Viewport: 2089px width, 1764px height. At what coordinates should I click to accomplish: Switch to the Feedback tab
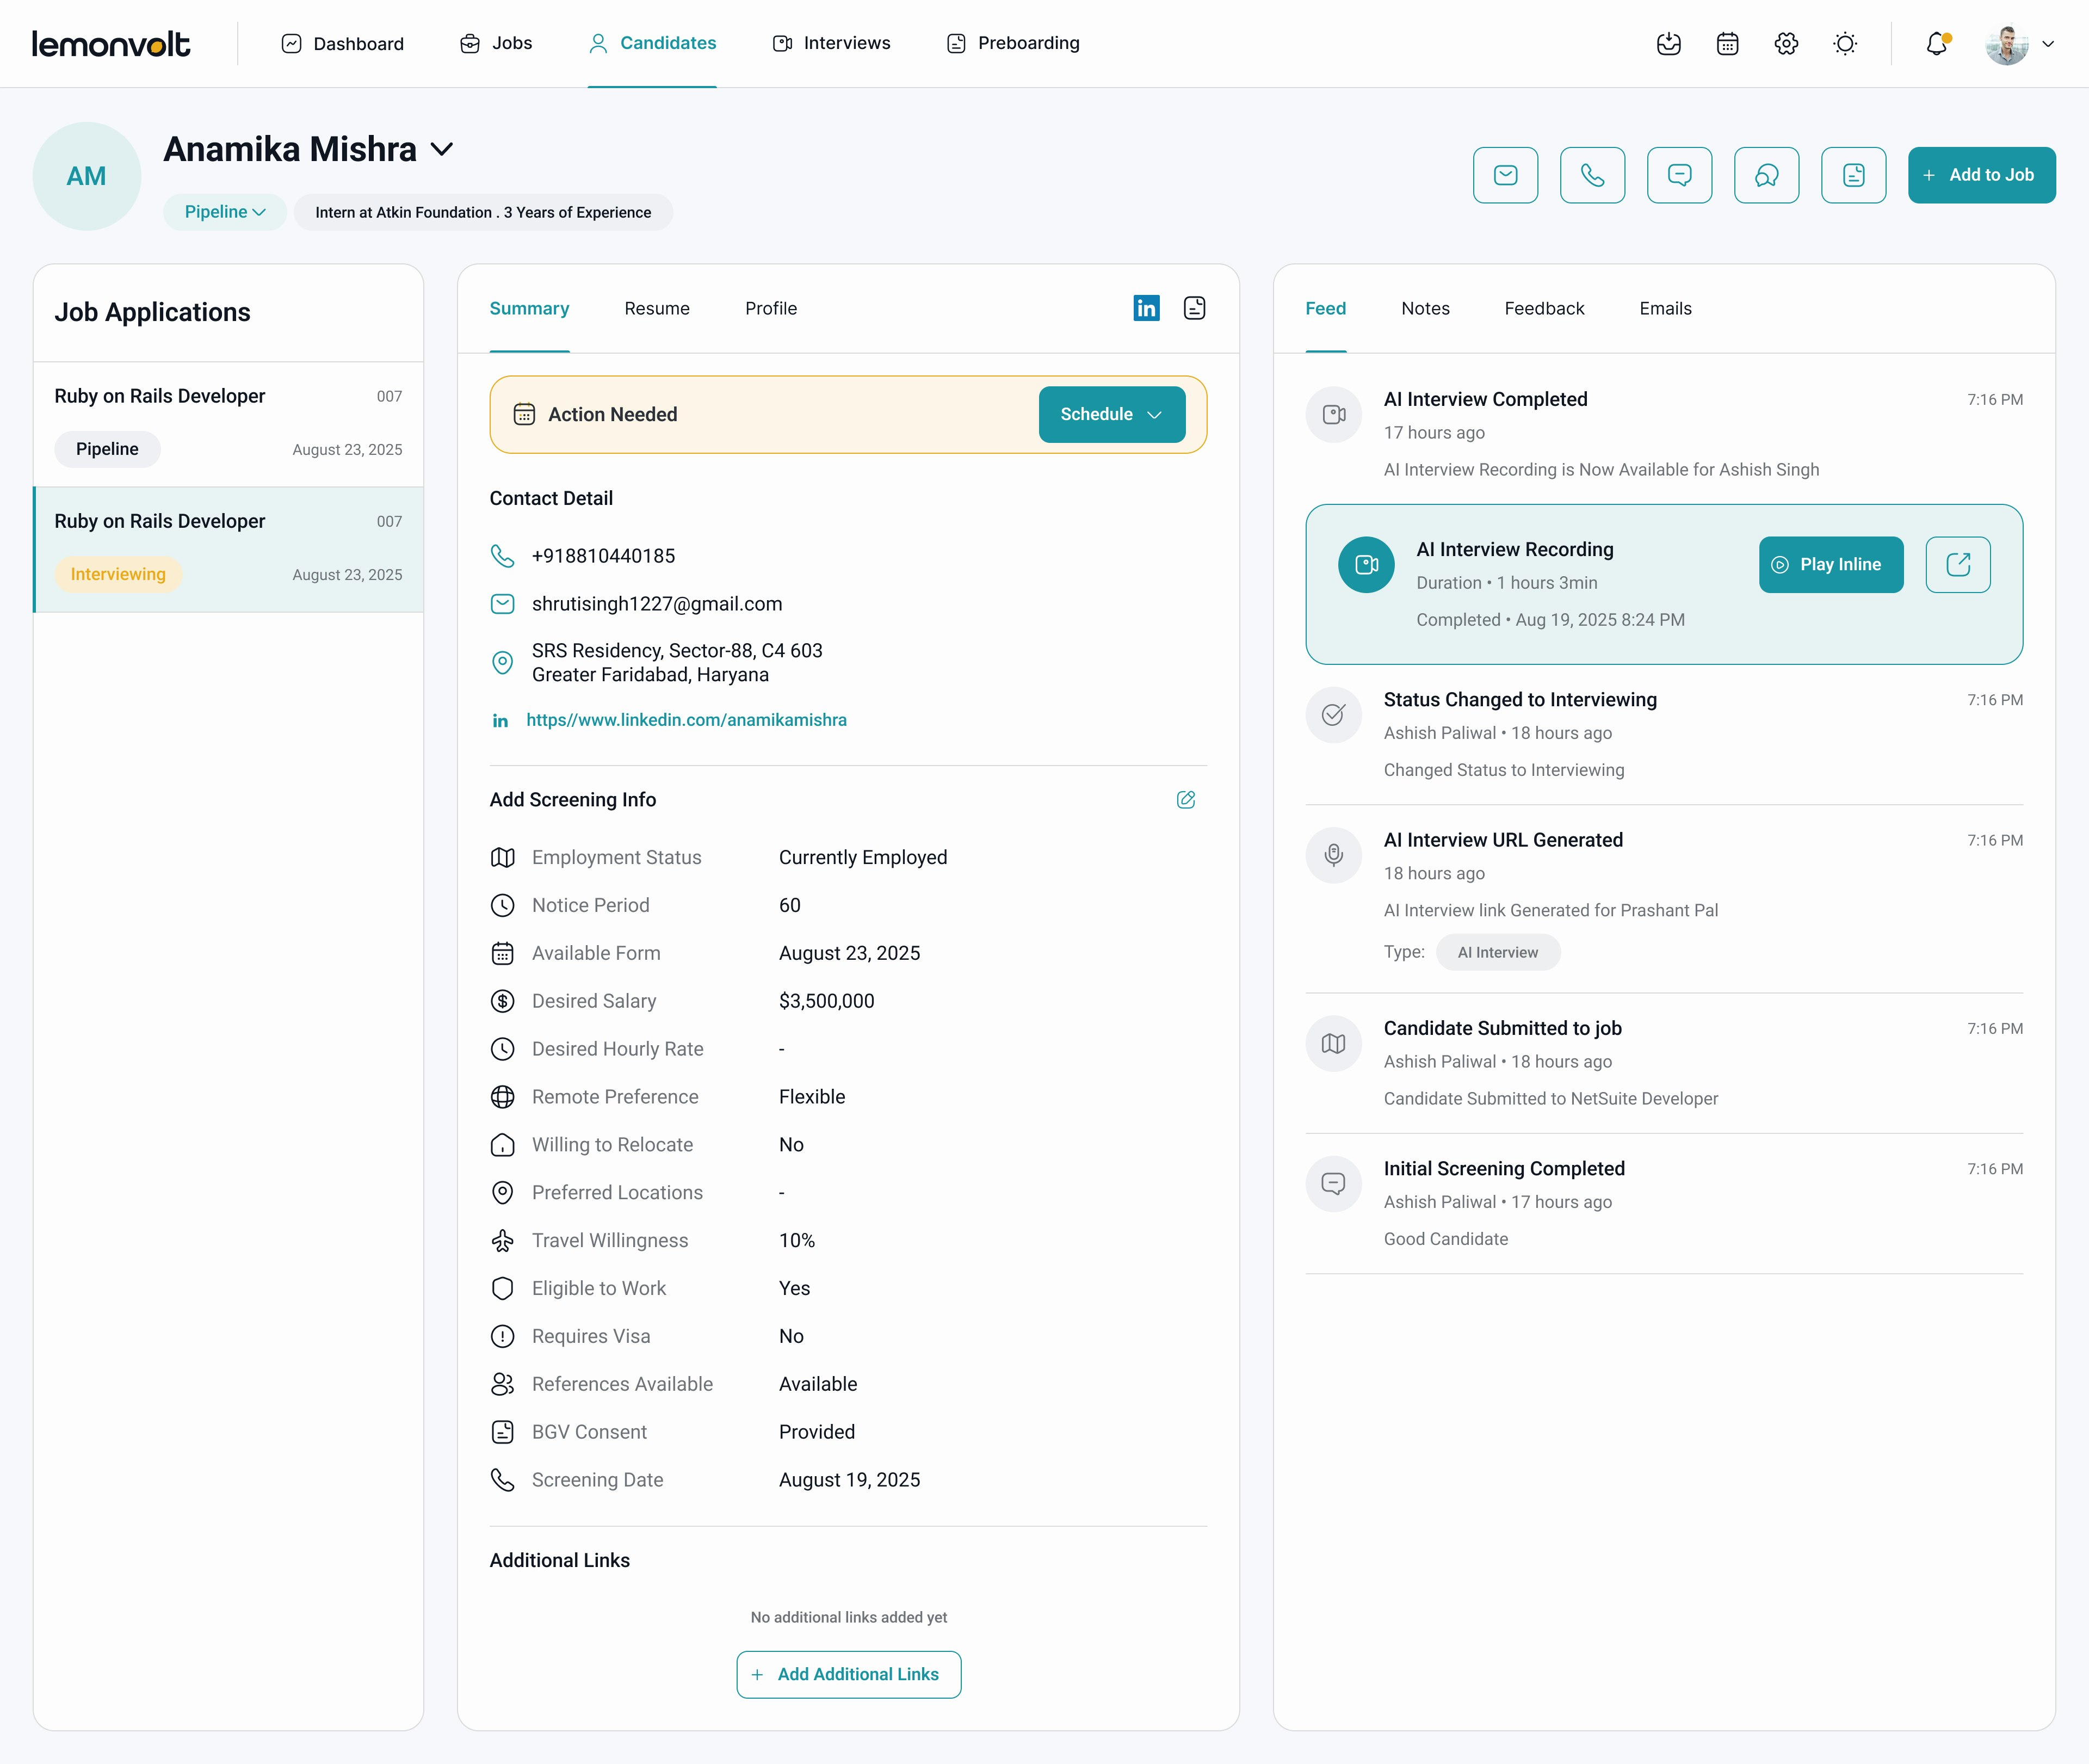[1544, 308]
